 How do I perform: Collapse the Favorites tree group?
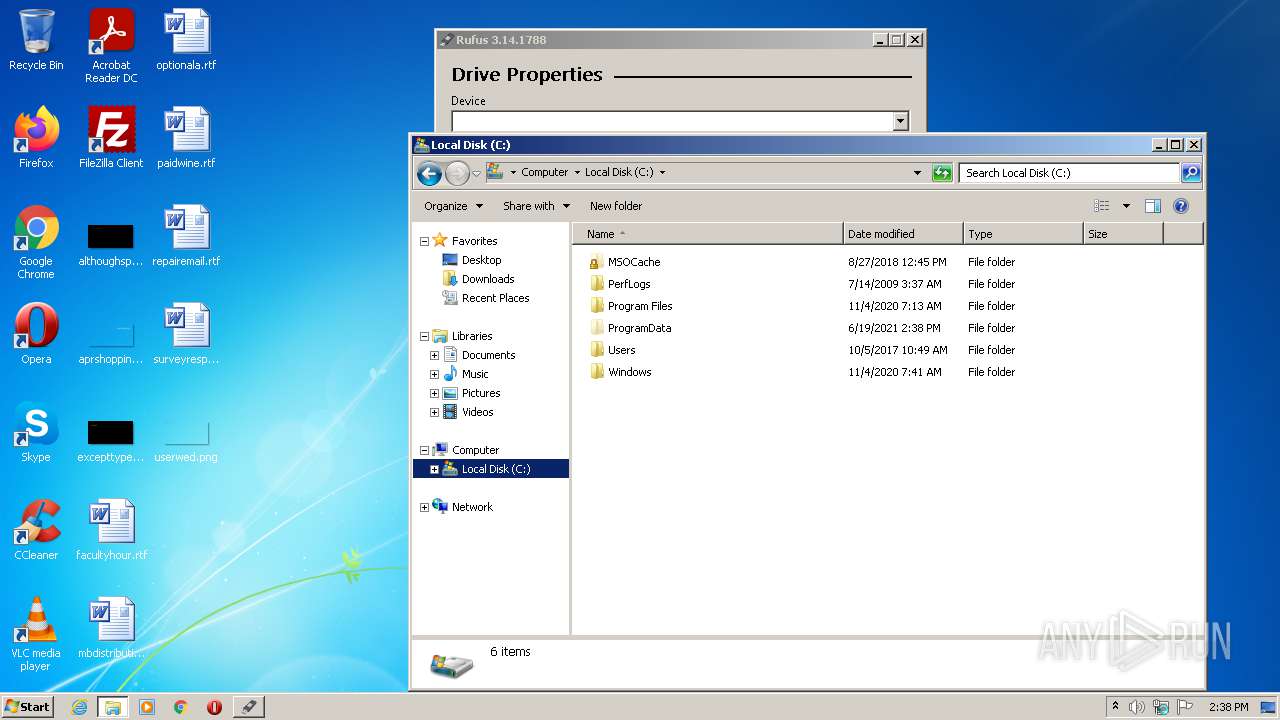[424, 241]
